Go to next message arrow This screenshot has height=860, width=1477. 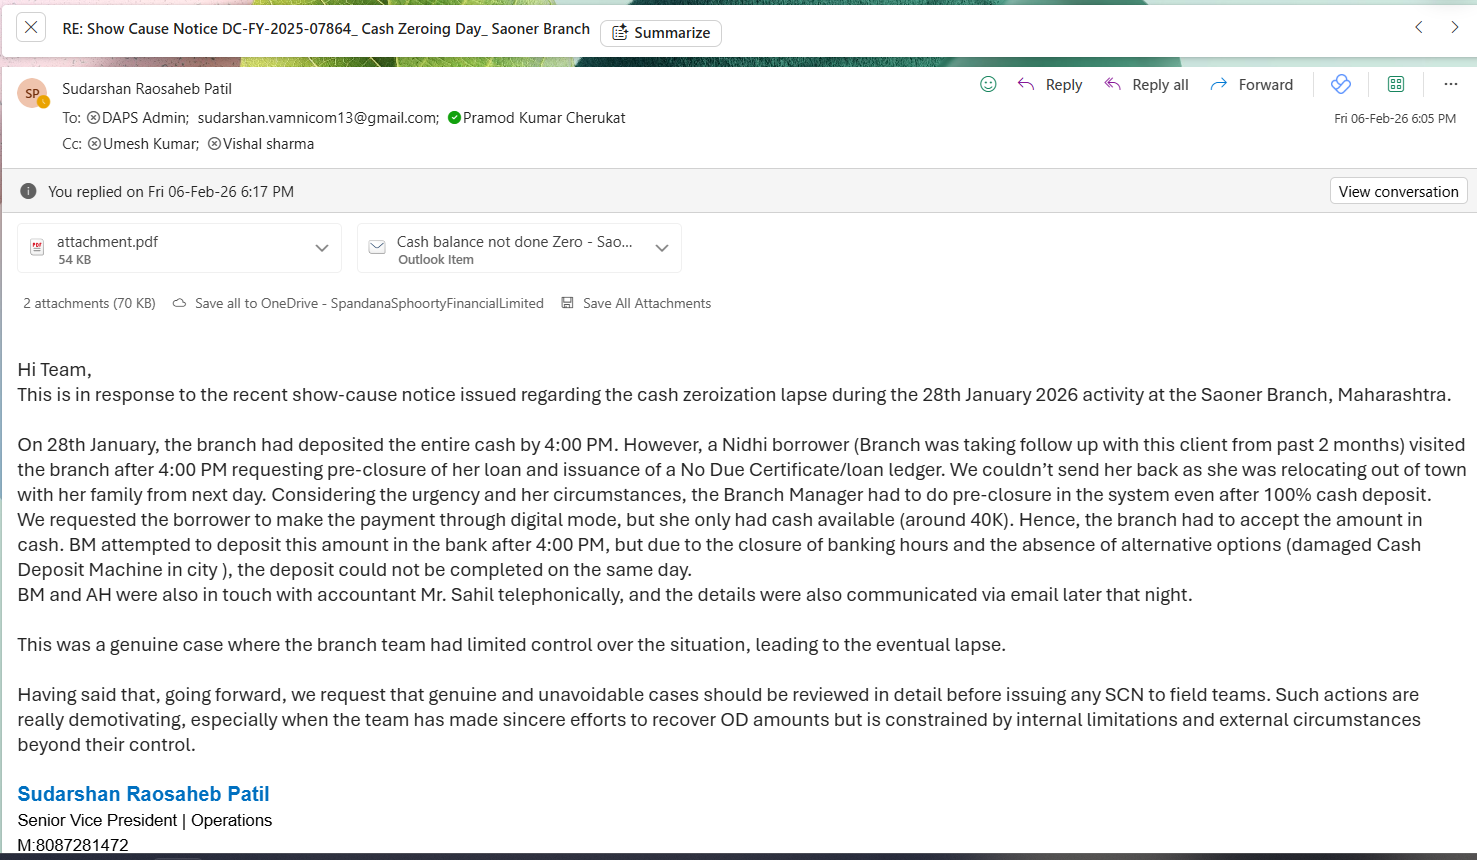(x=1454, y=28)
